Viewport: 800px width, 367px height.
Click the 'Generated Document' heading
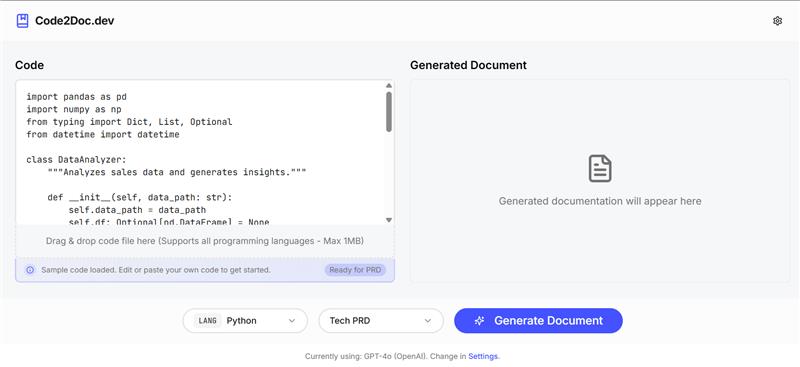[x=468, y=65]
